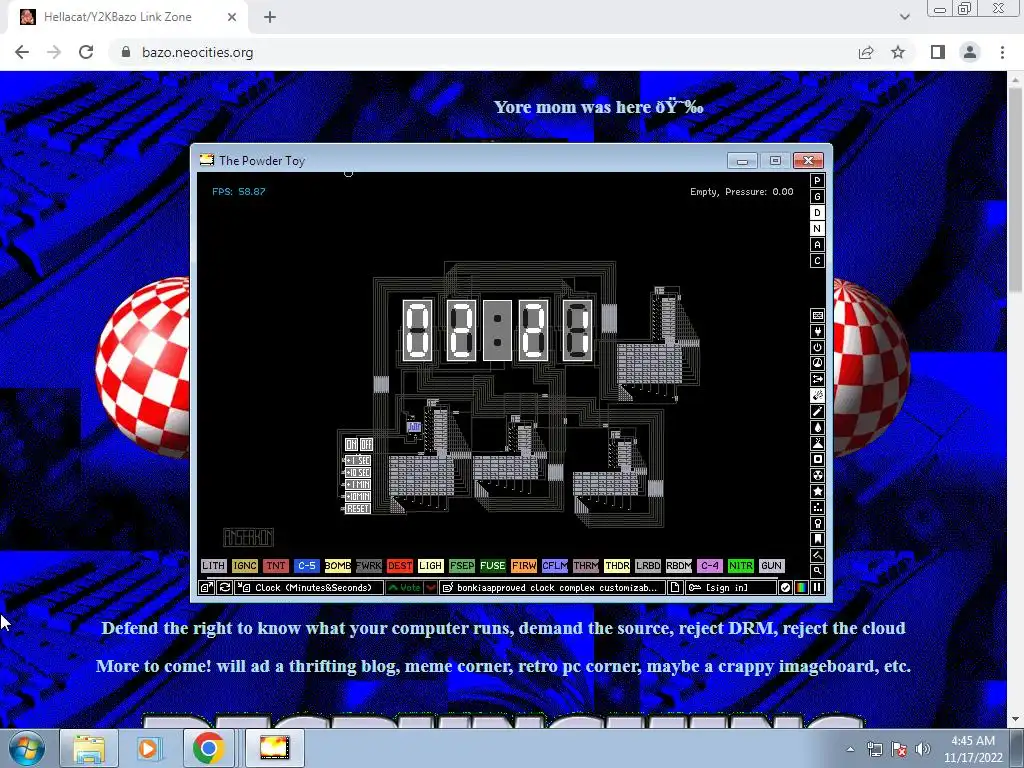
Task: Select the GUN element
Action: [771, 566]
